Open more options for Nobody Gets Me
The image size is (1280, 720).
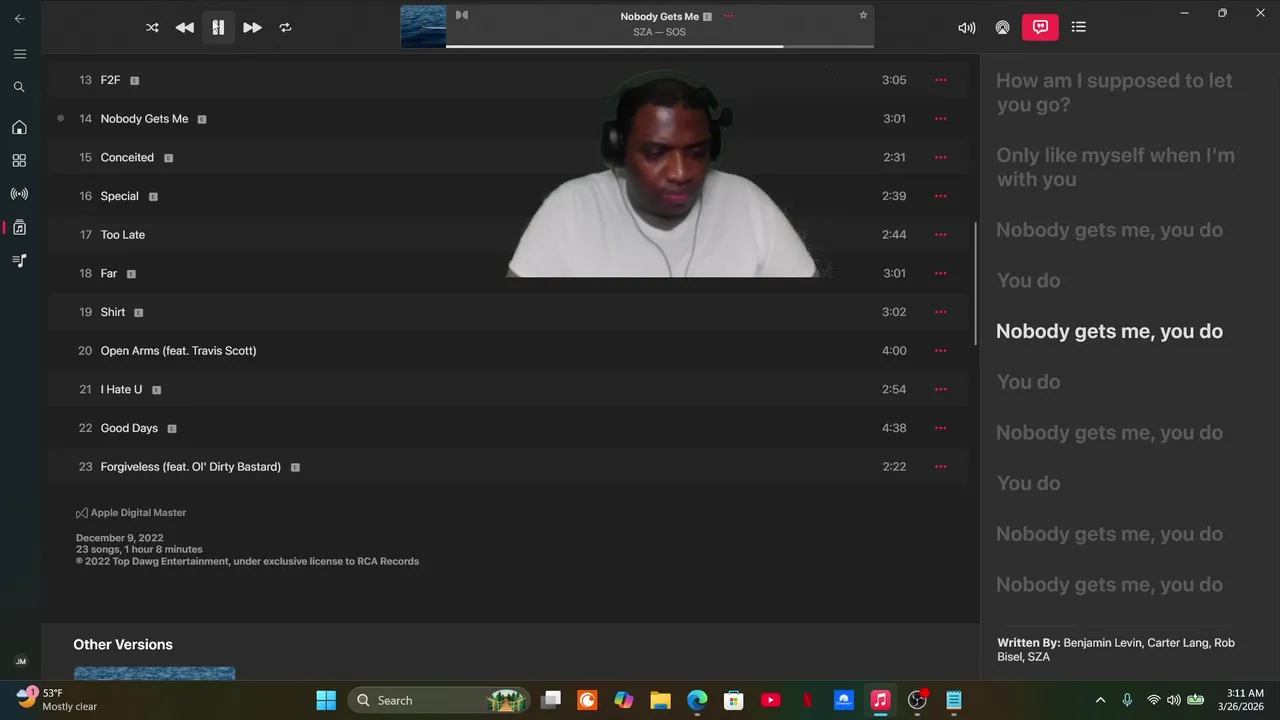[940, 118]
